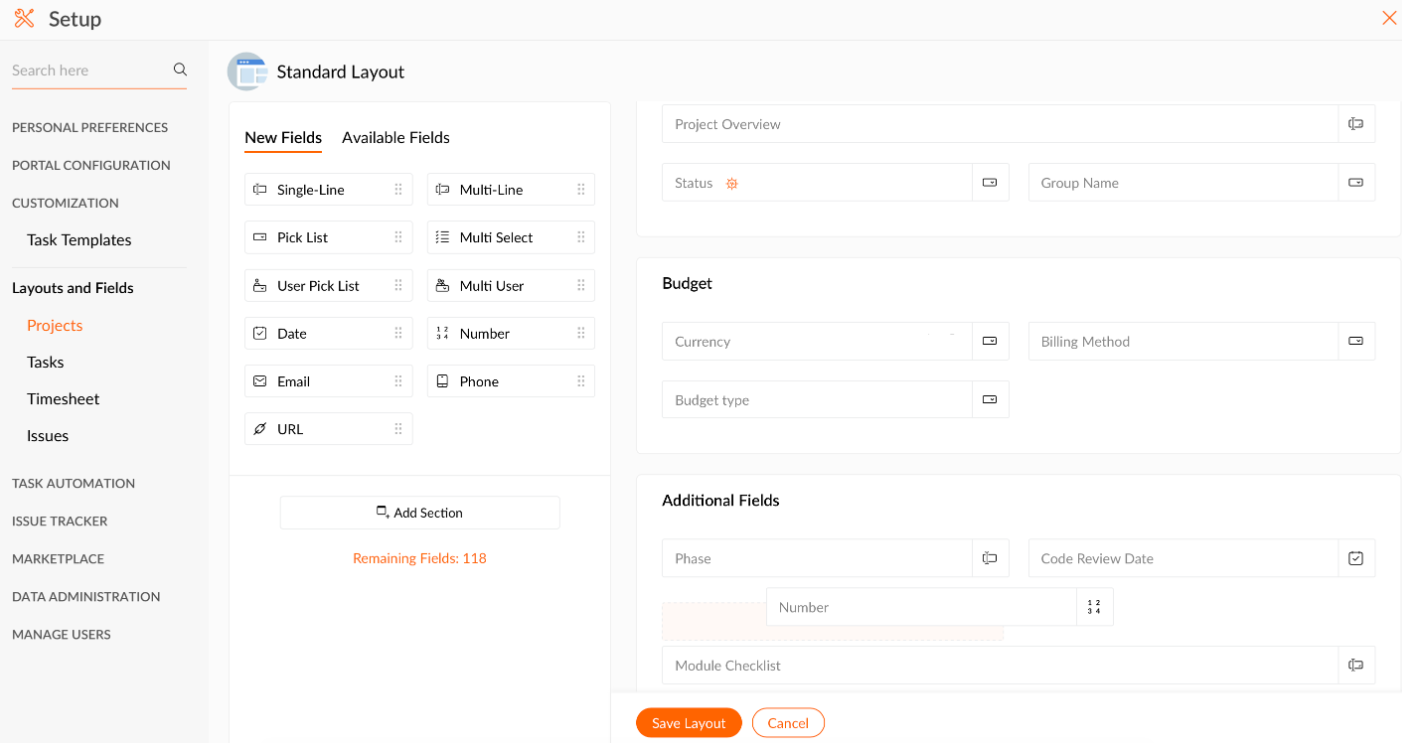Click drag handle of Multi Select field
This screenshot has width=1402, height=743.
pos(581,237)
